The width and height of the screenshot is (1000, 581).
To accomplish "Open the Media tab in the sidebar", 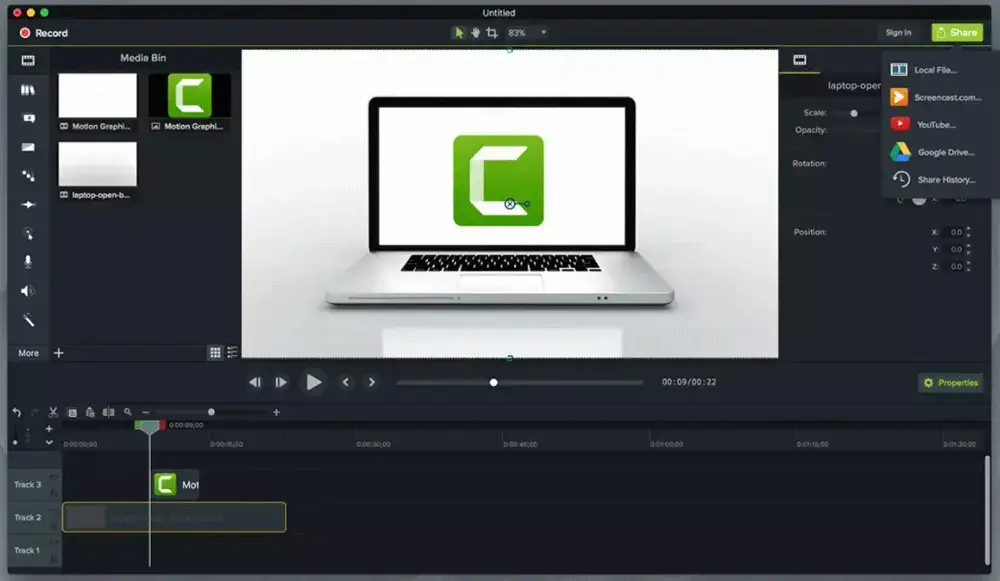I will point(27,61).
